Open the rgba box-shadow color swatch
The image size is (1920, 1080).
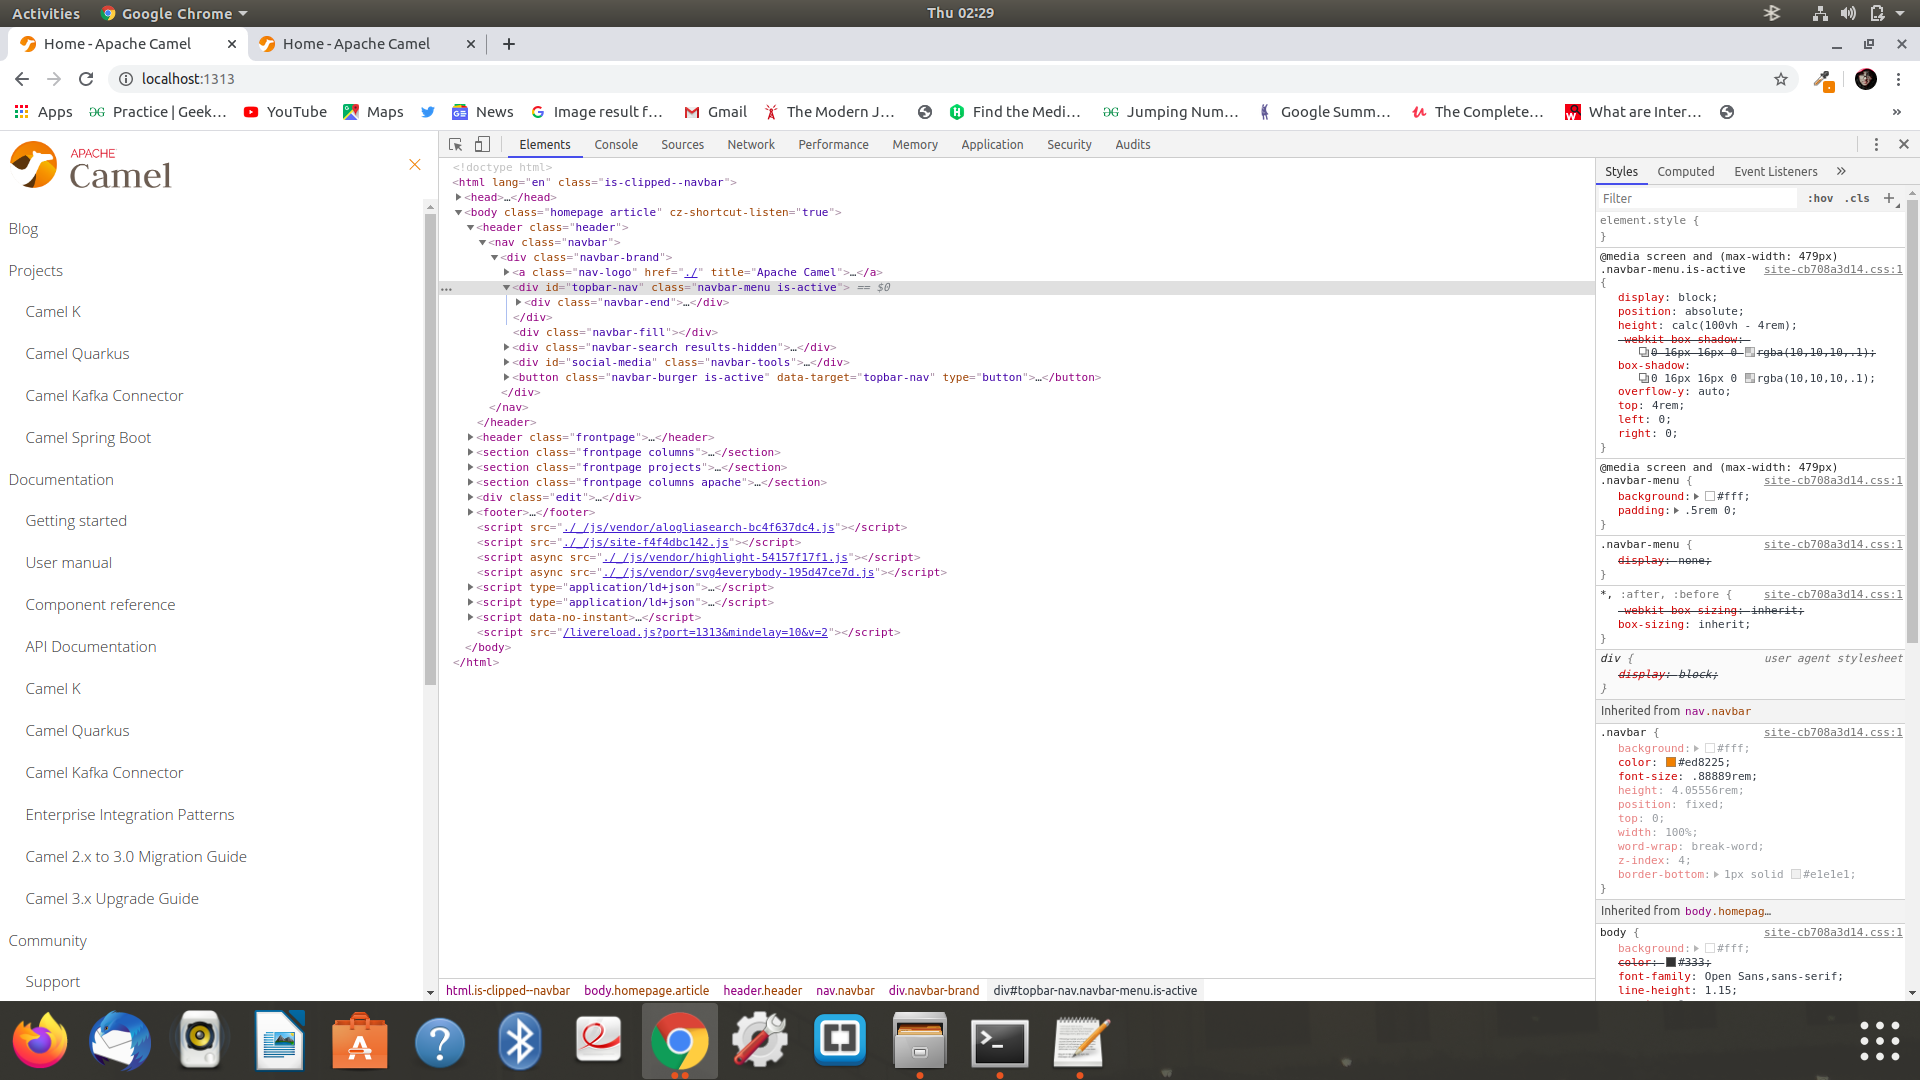tap(1750, 378)
